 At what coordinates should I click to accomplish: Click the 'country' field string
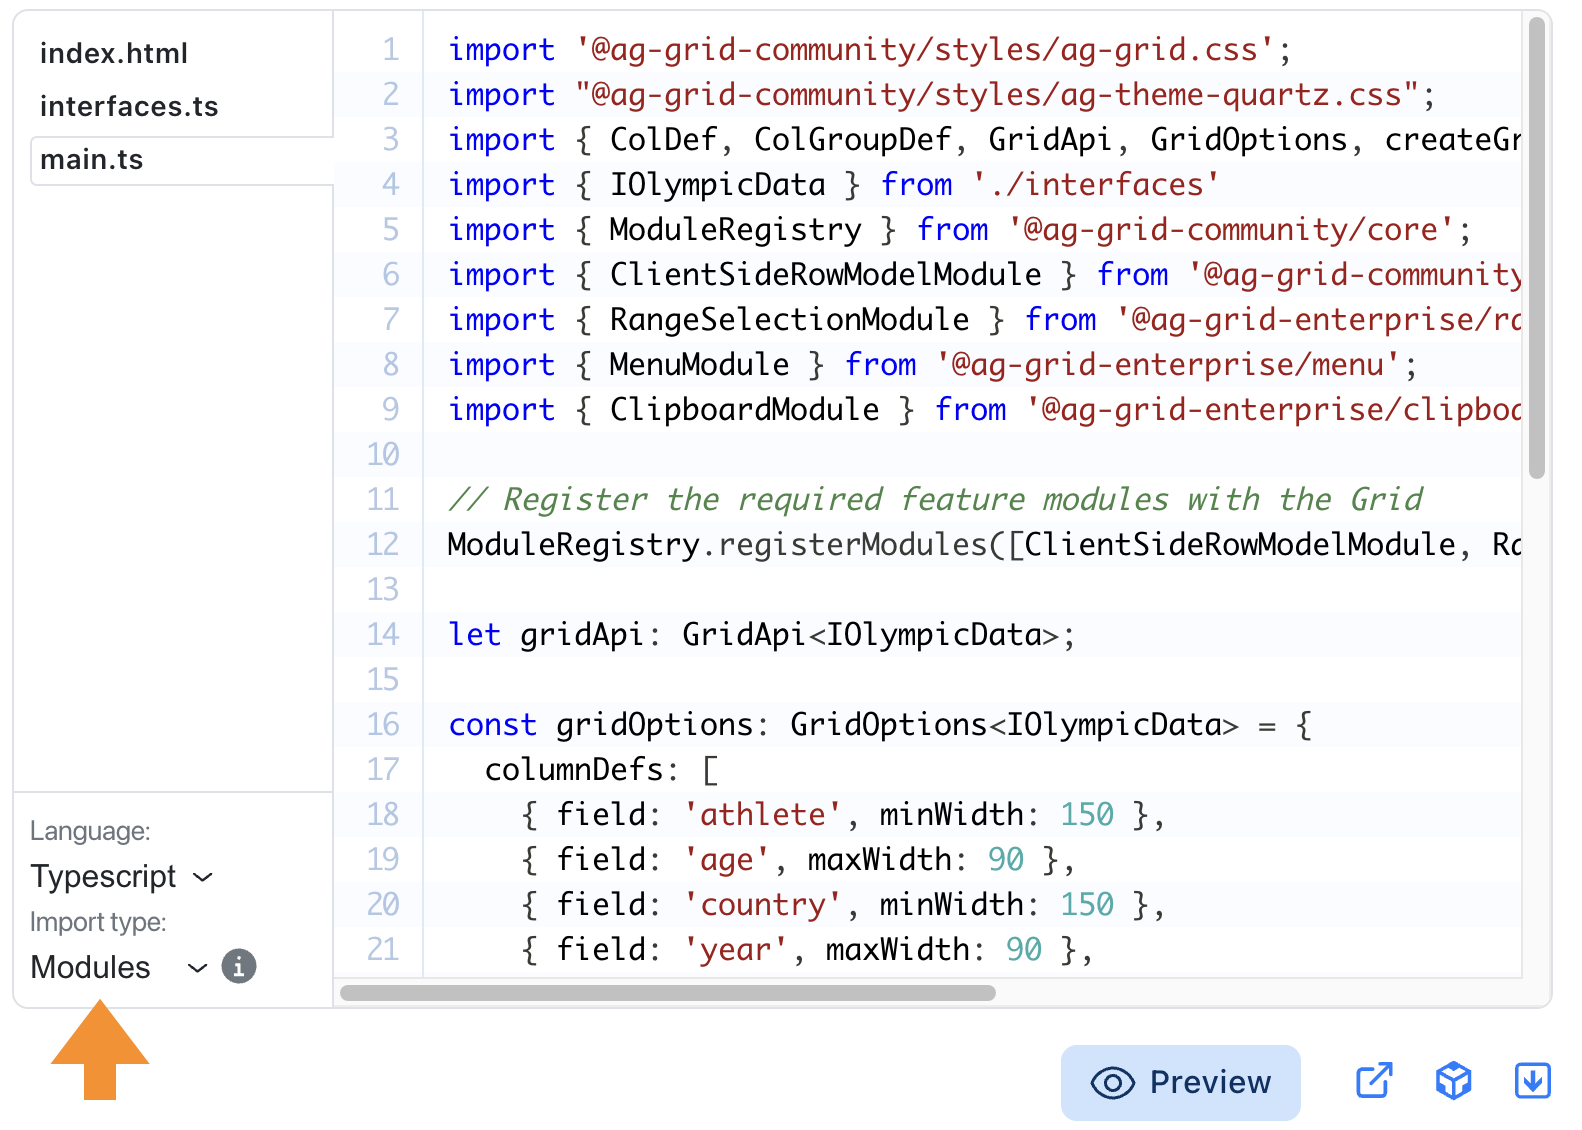(x=763, y=904)
